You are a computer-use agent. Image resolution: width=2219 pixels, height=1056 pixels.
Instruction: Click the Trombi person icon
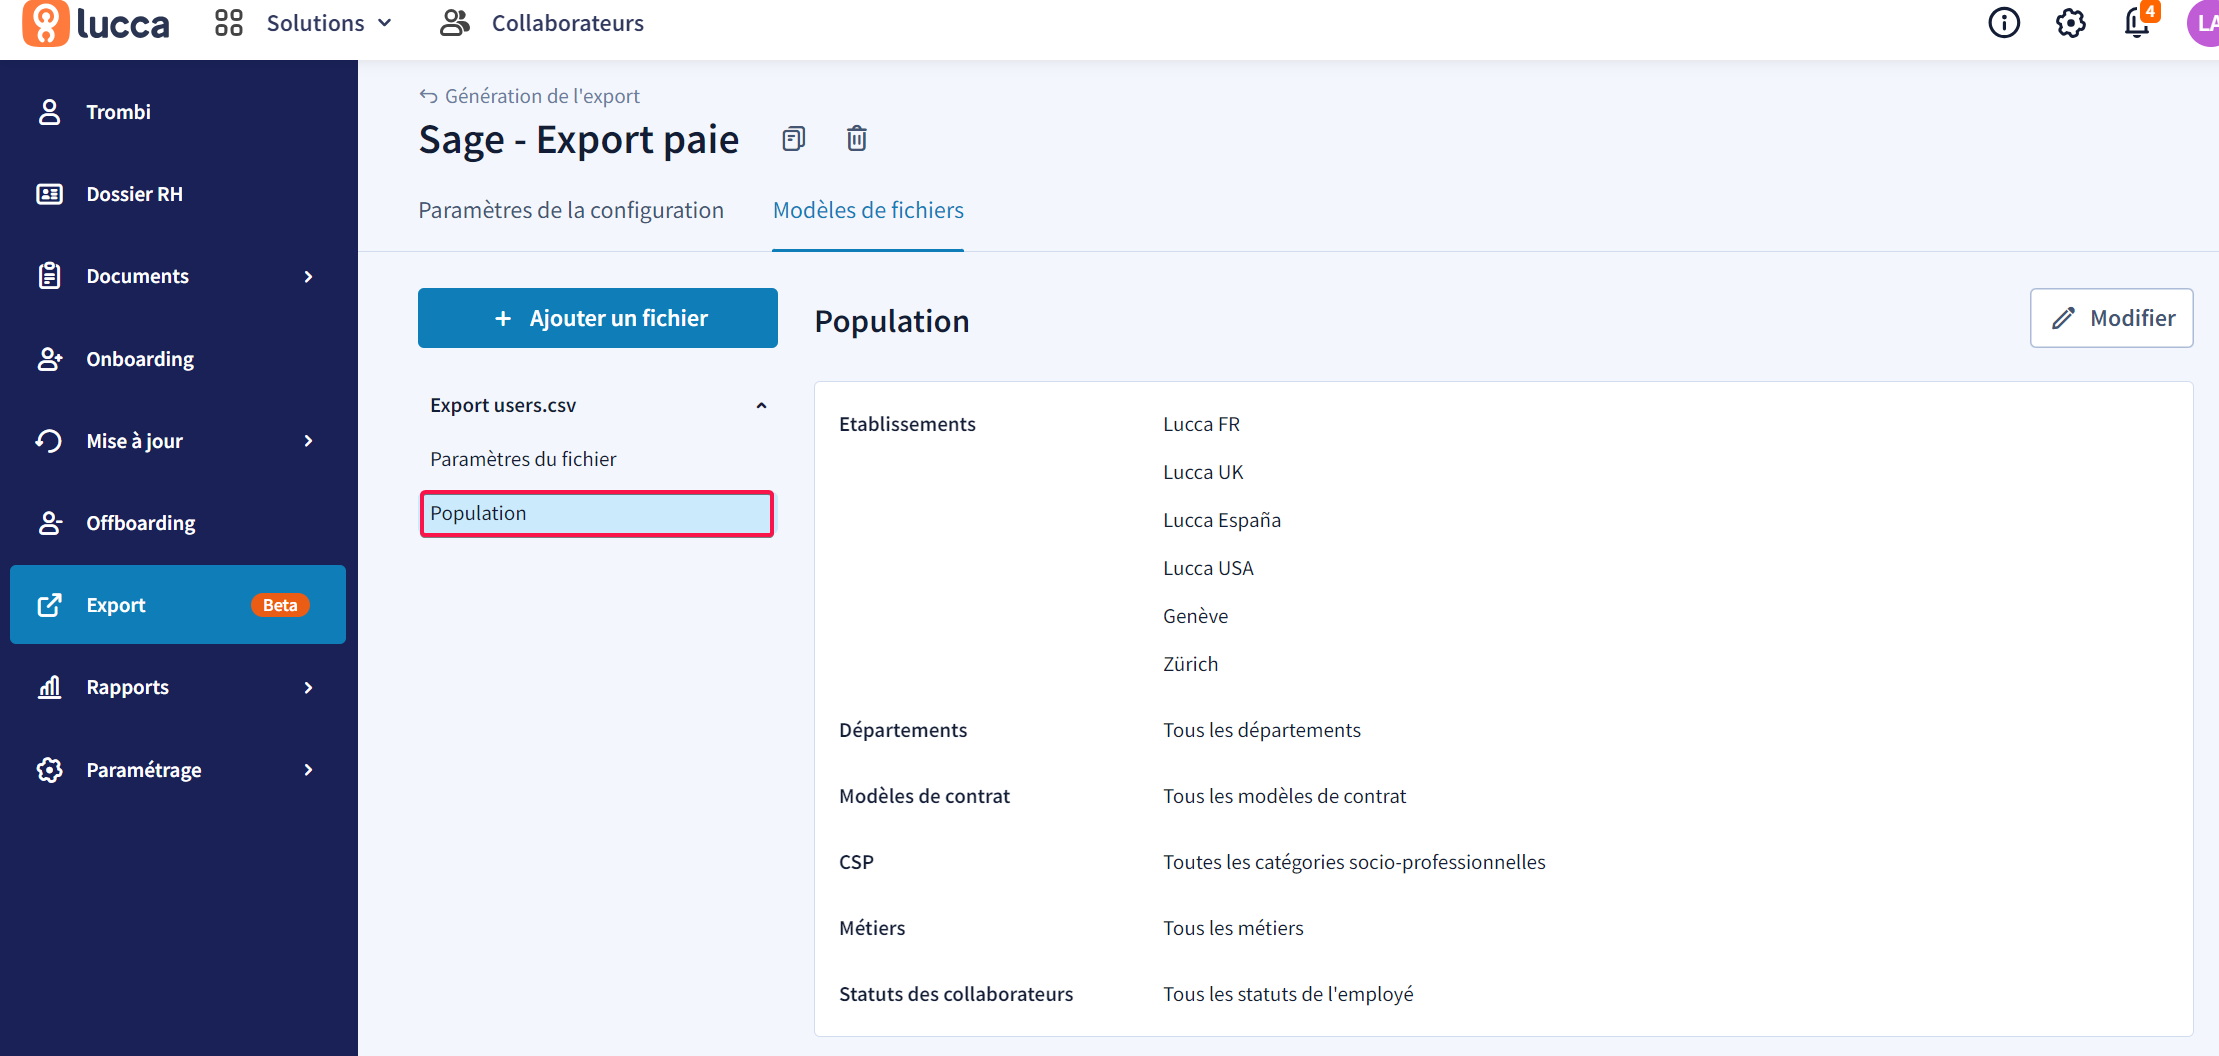tap(49, 112)
